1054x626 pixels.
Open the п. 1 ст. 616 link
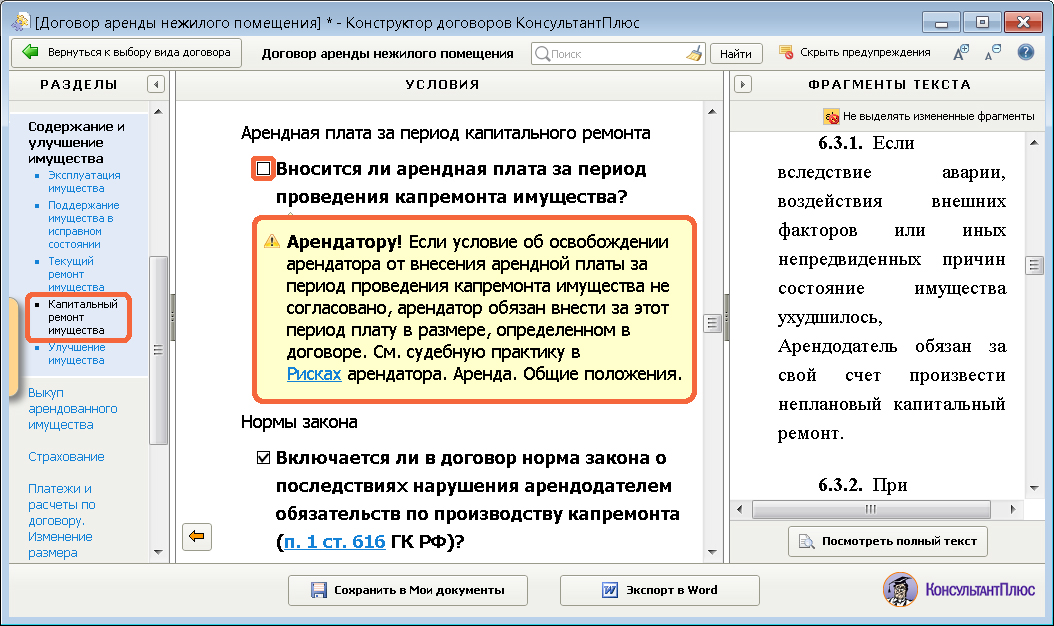tap(335, 541)
